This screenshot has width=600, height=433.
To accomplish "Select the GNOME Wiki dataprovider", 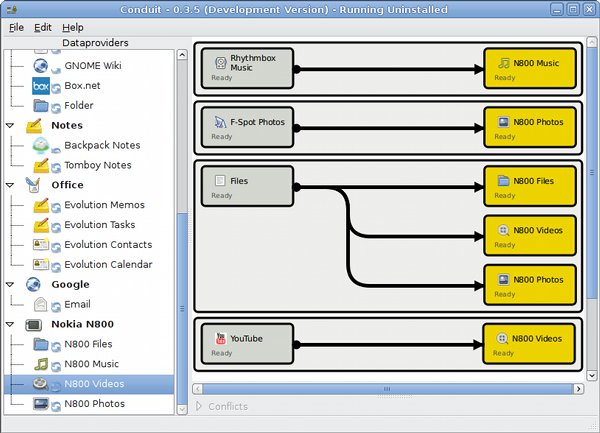I will (x=93, y=66).
